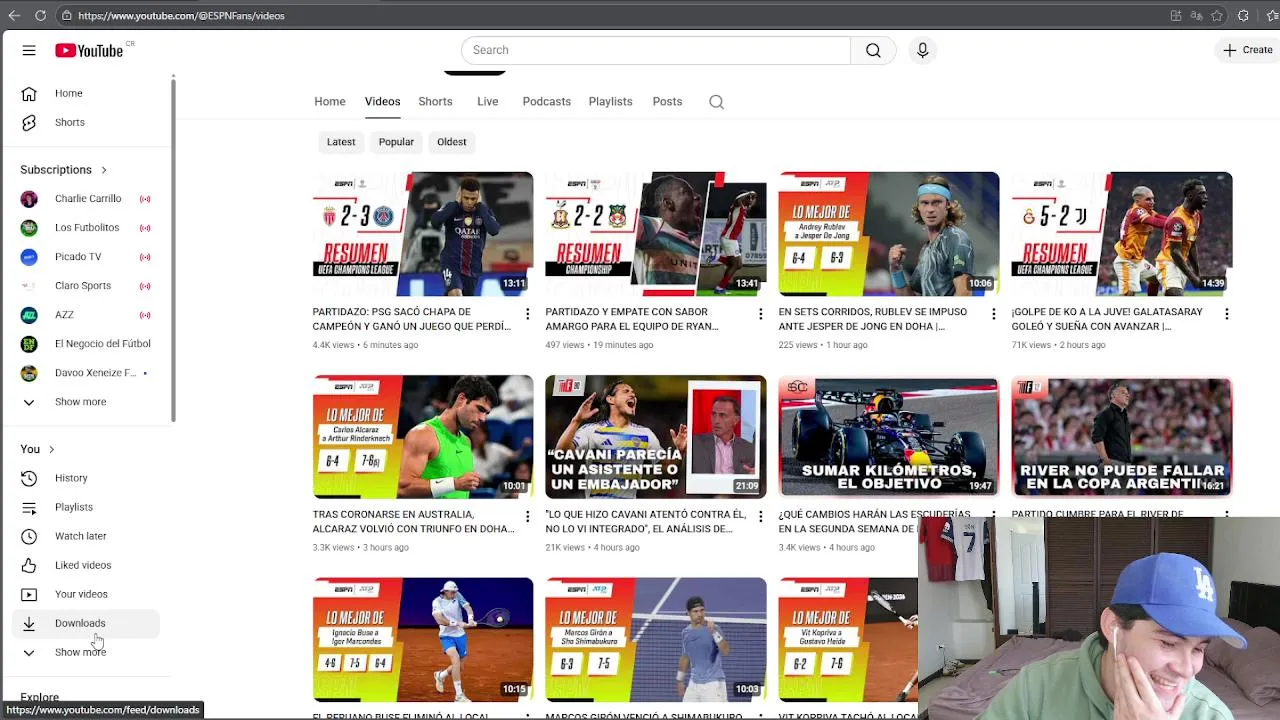Open the Los Futbolitos channel
Image resolution: width=1280 pixels, height=720 pixels.
pos(86,228)
